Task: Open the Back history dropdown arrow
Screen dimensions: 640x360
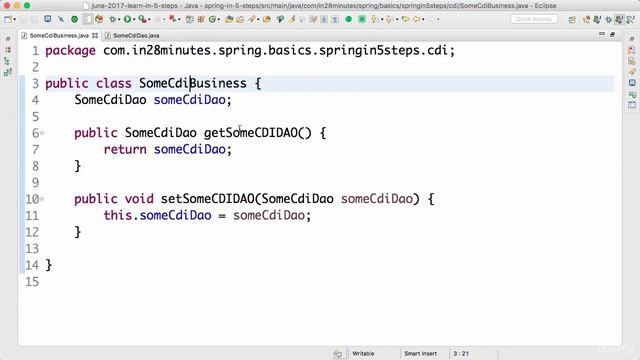Action: click(x=423, y=19)
